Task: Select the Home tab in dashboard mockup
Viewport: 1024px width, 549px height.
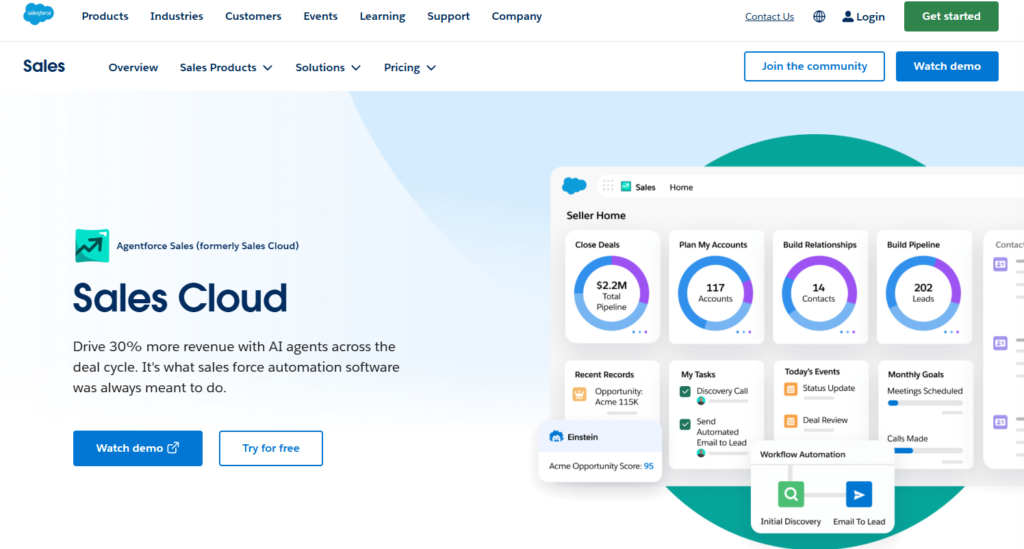Action: pos(681,187)
